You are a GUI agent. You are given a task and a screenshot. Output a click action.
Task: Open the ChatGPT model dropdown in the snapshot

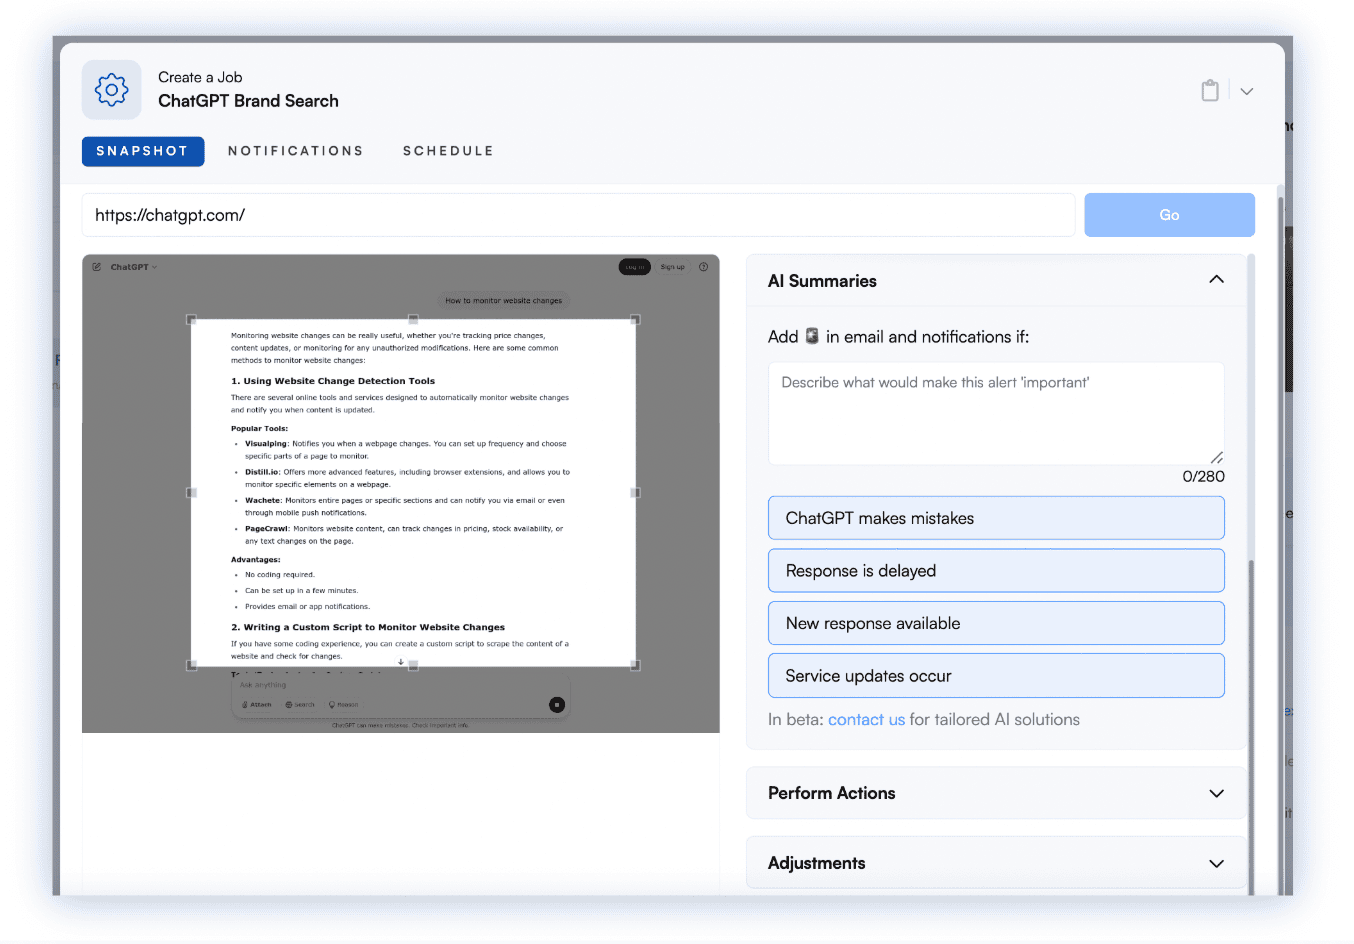pos(134,267)
